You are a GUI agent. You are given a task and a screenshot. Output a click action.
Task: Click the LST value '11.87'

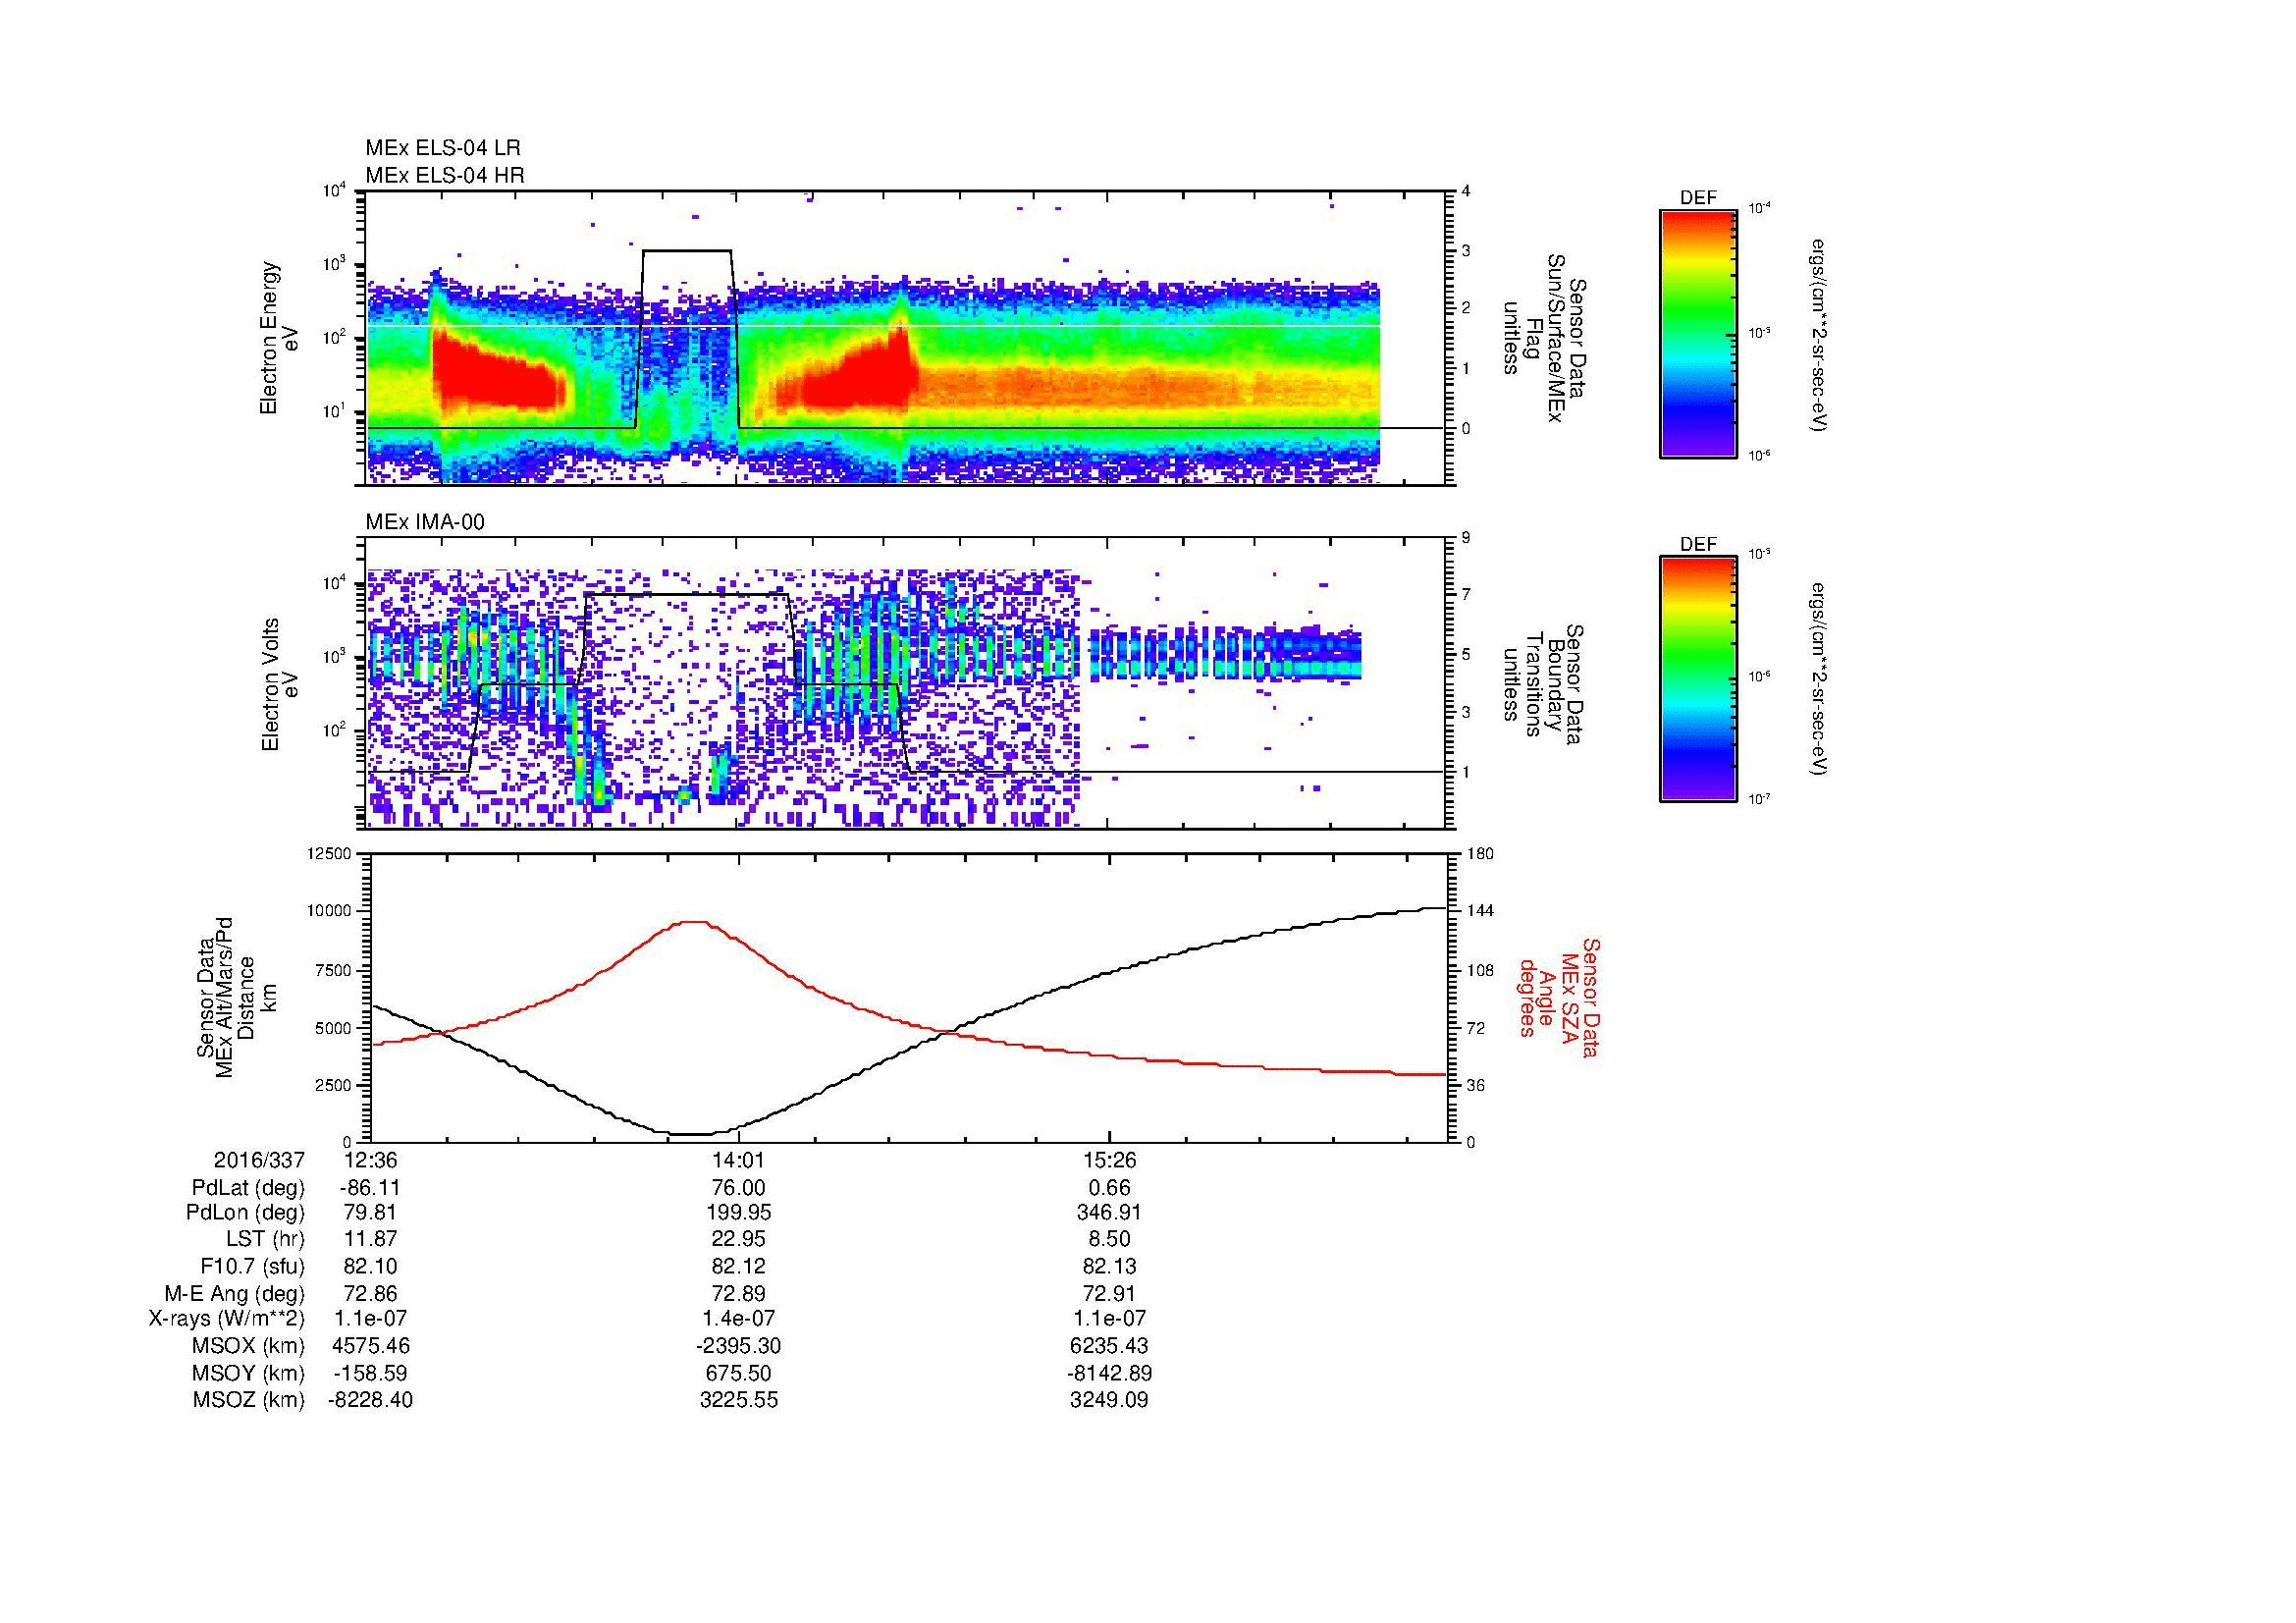click(370, 1240)
